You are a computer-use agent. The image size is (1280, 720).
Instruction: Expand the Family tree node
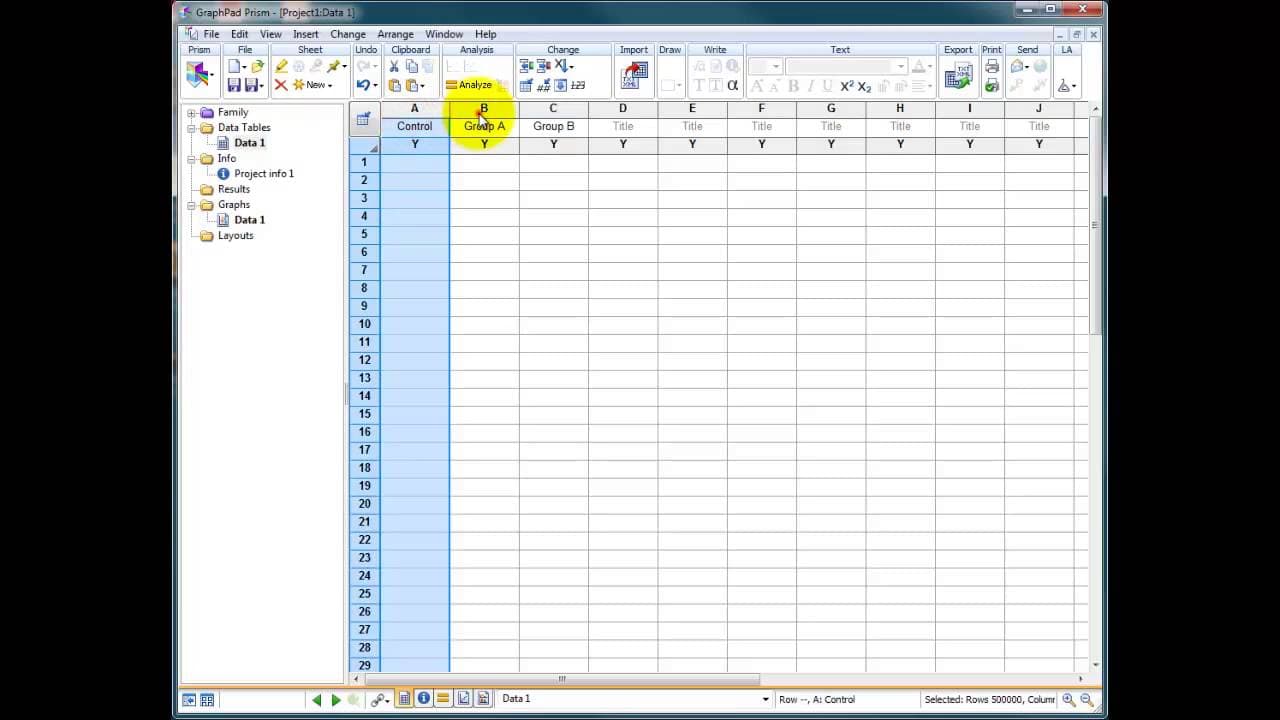[x=192, y=113]
